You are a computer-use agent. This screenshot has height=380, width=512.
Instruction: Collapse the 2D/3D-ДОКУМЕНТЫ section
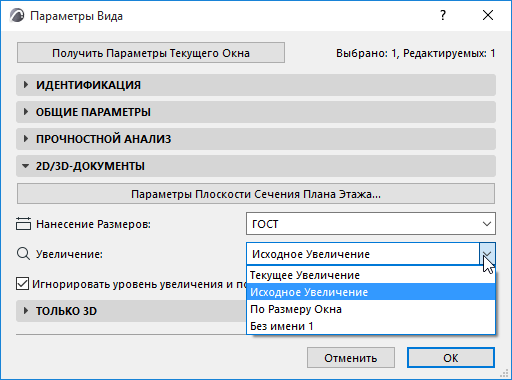click(x=256, y=166)
